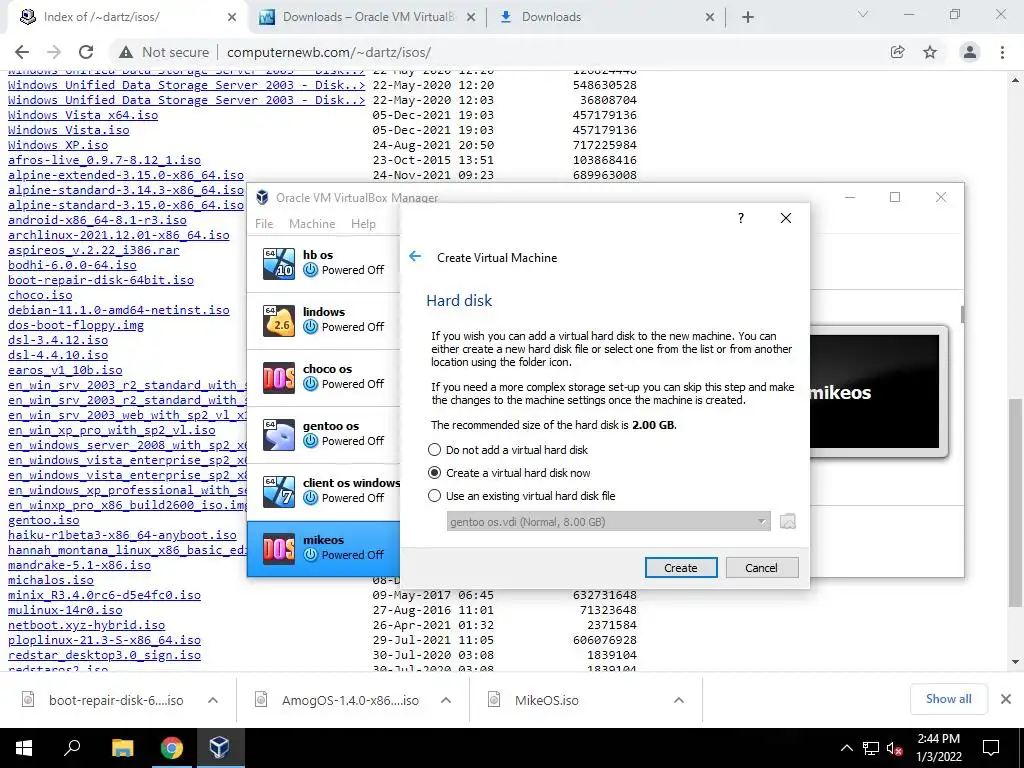The width and height of the screenshot is (1024, 768).
Task: Open the notification center
Action: point(991,748)
